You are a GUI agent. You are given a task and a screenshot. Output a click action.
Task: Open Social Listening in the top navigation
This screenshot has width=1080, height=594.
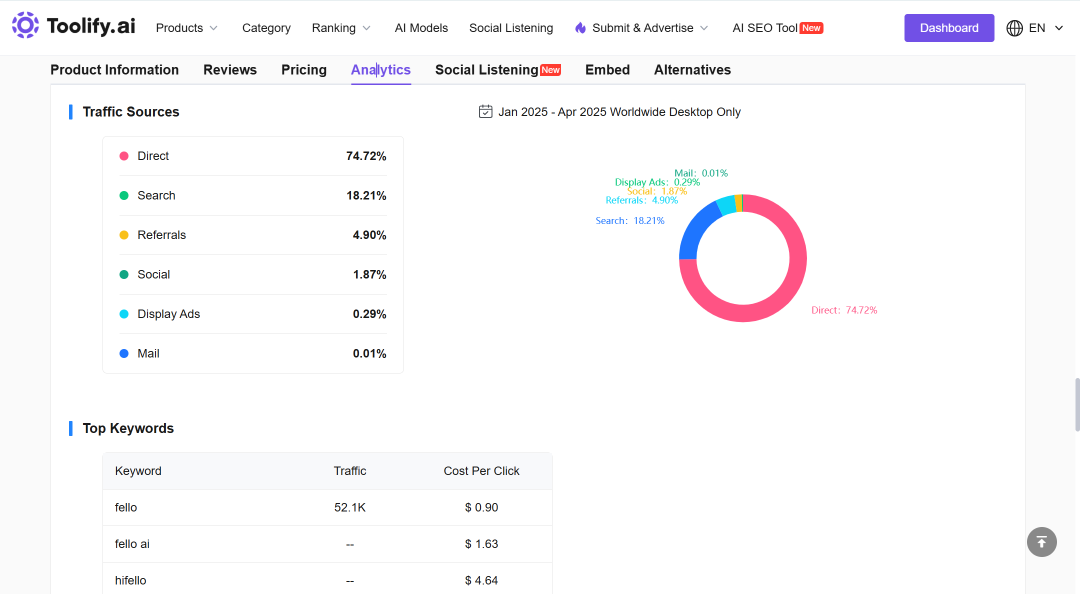(x=511, y=28)
